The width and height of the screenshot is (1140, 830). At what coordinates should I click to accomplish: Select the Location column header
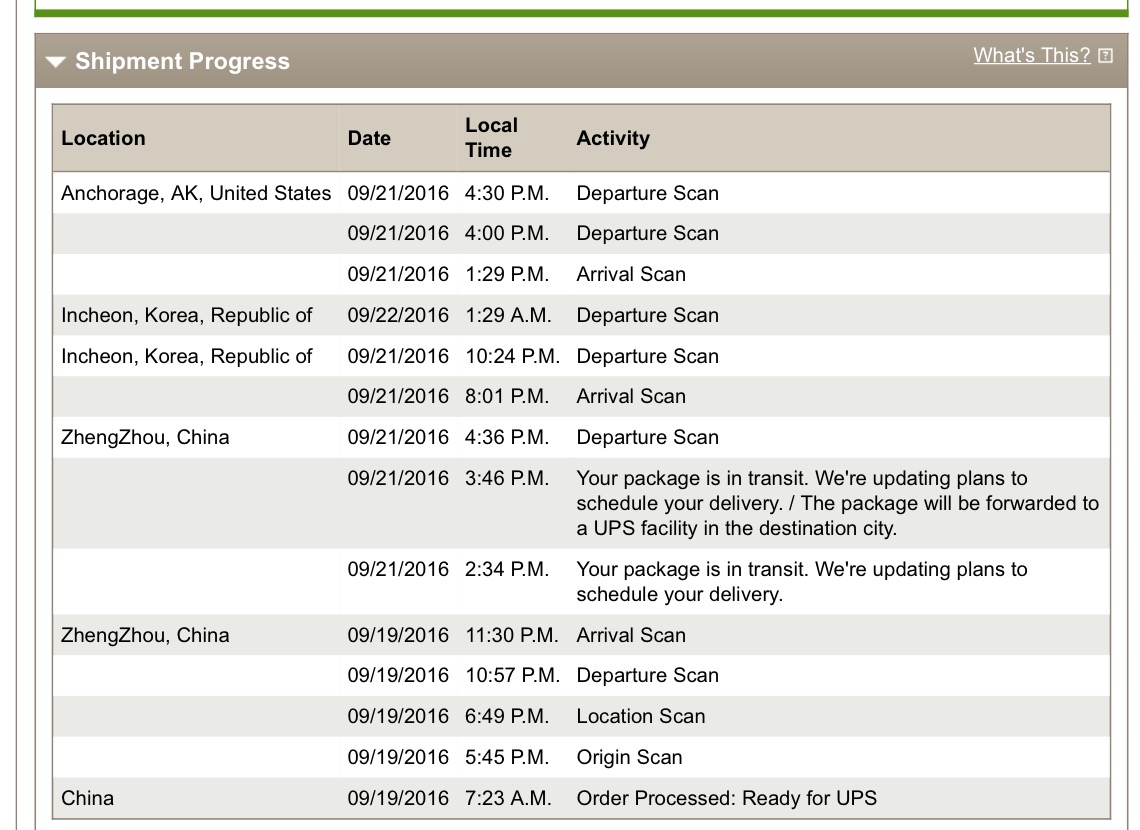coord(103,138)
